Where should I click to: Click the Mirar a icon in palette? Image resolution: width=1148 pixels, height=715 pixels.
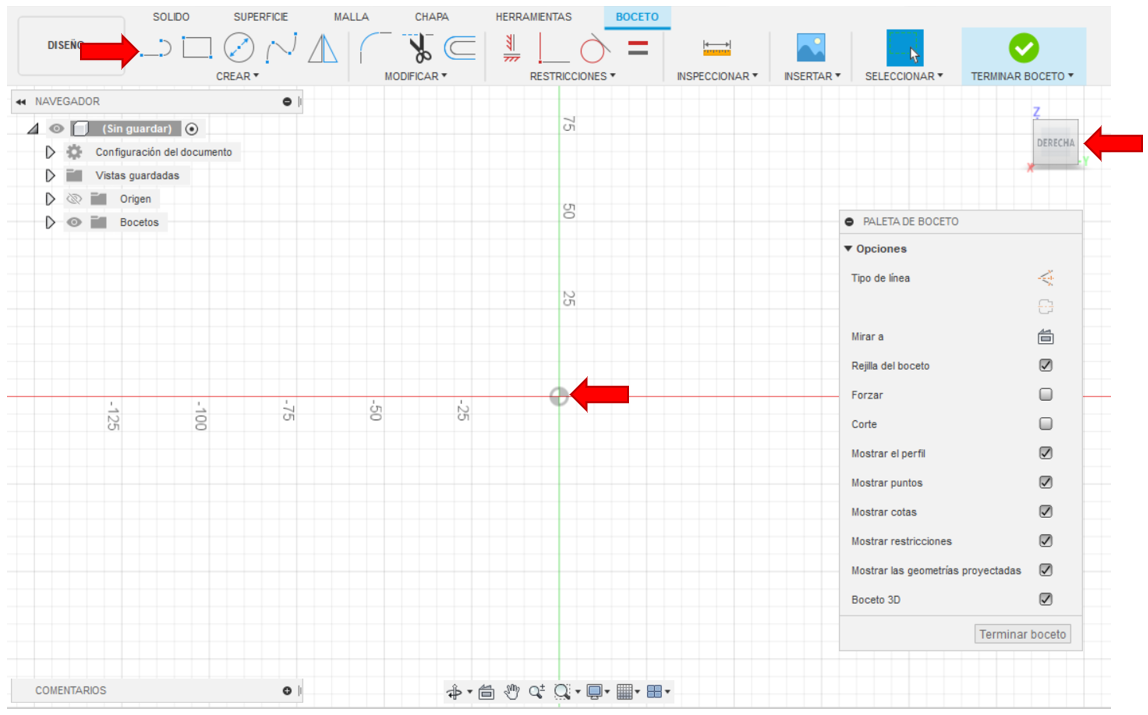(1046, 337)
